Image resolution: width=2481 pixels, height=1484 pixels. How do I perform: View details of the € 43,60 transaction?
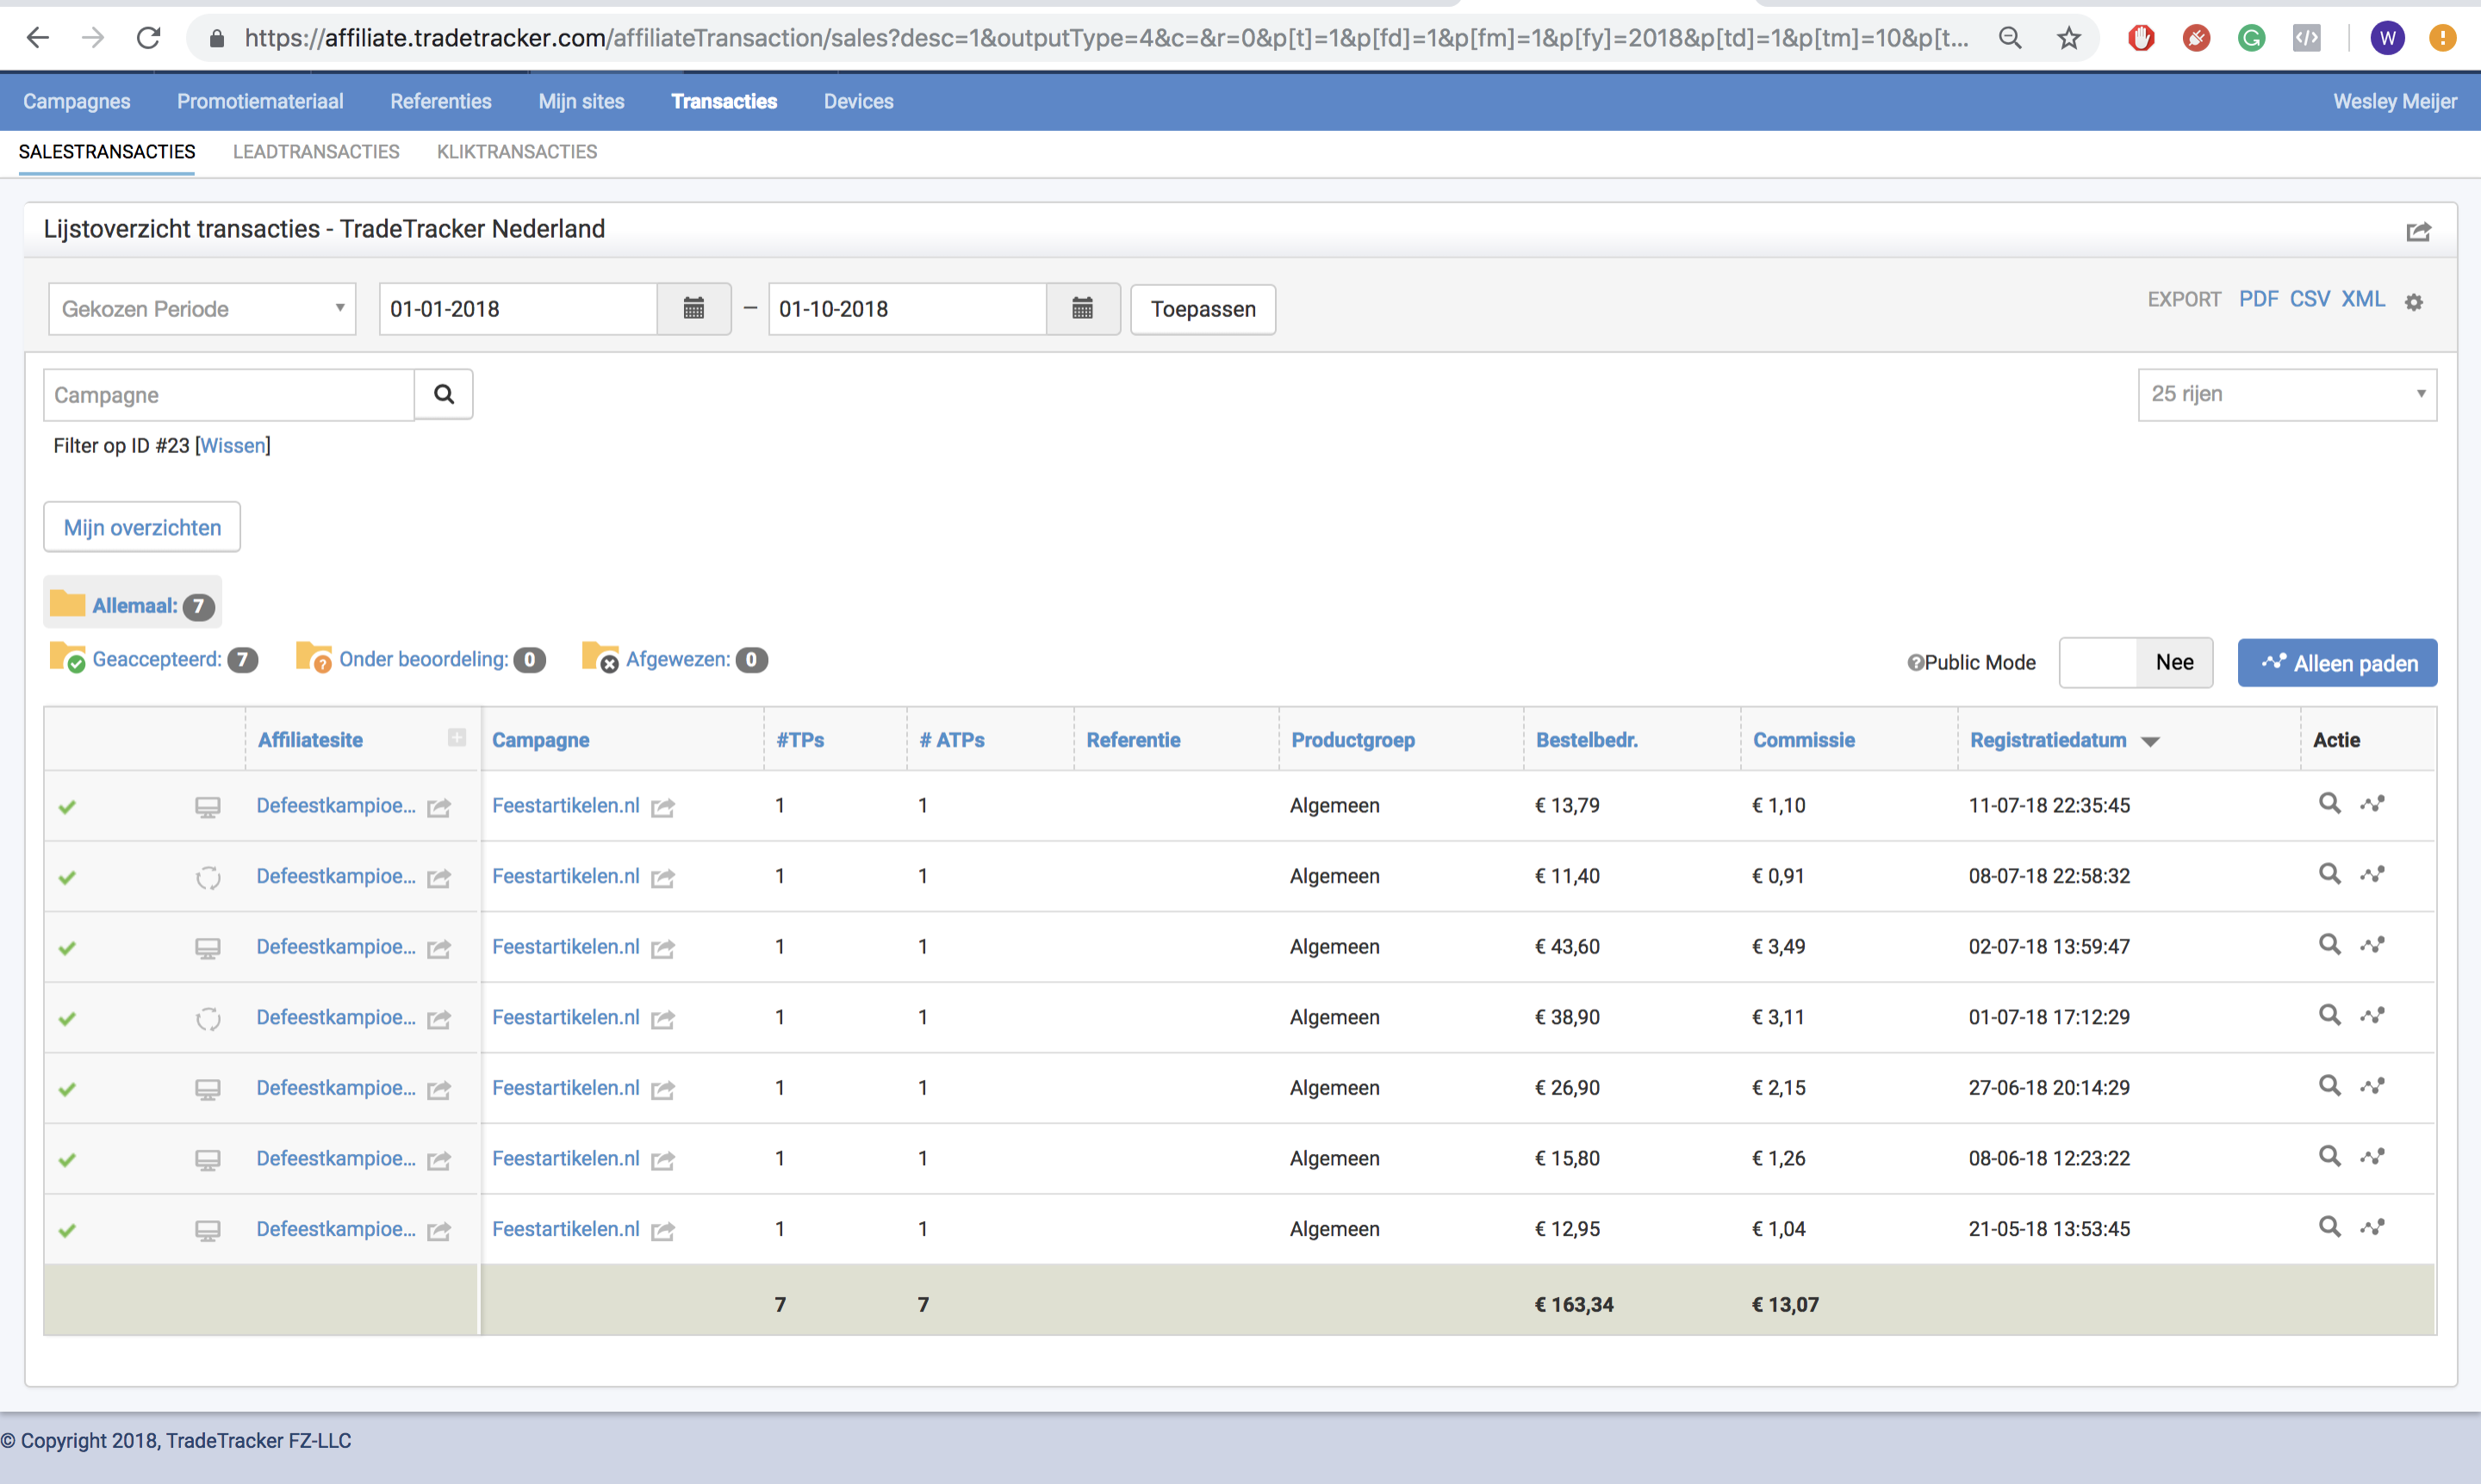click(x=2329, y=944)
